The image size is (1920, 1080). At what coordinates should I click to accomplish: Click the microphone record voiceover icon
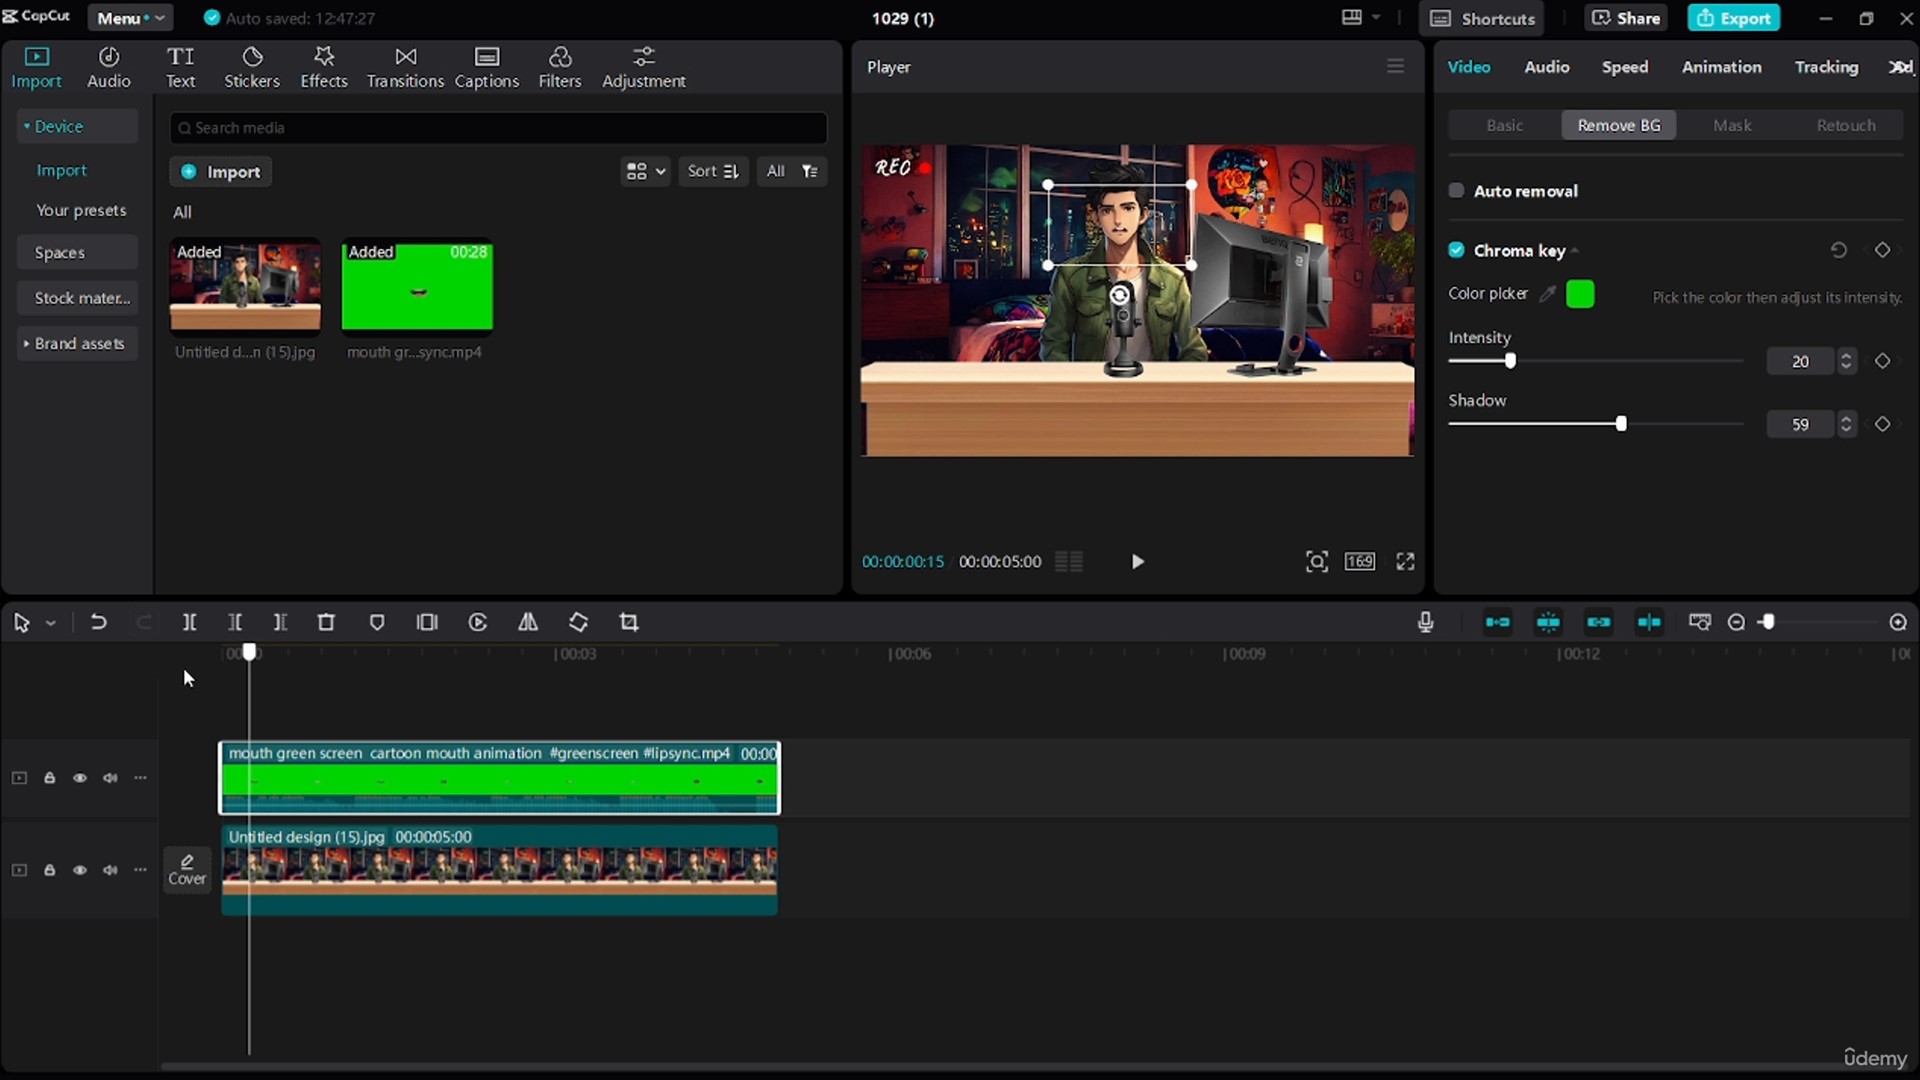[1426, 622]
